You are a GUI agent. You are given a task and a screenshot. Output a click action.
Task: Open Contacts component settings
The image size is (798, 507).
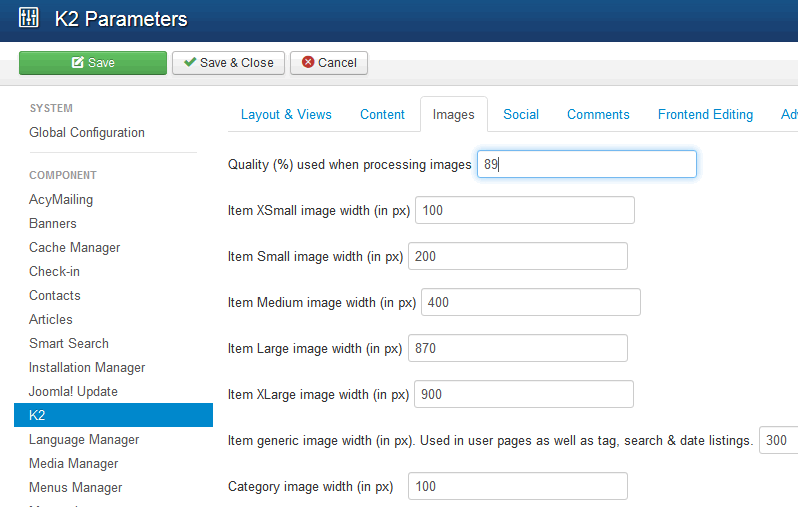55,295
